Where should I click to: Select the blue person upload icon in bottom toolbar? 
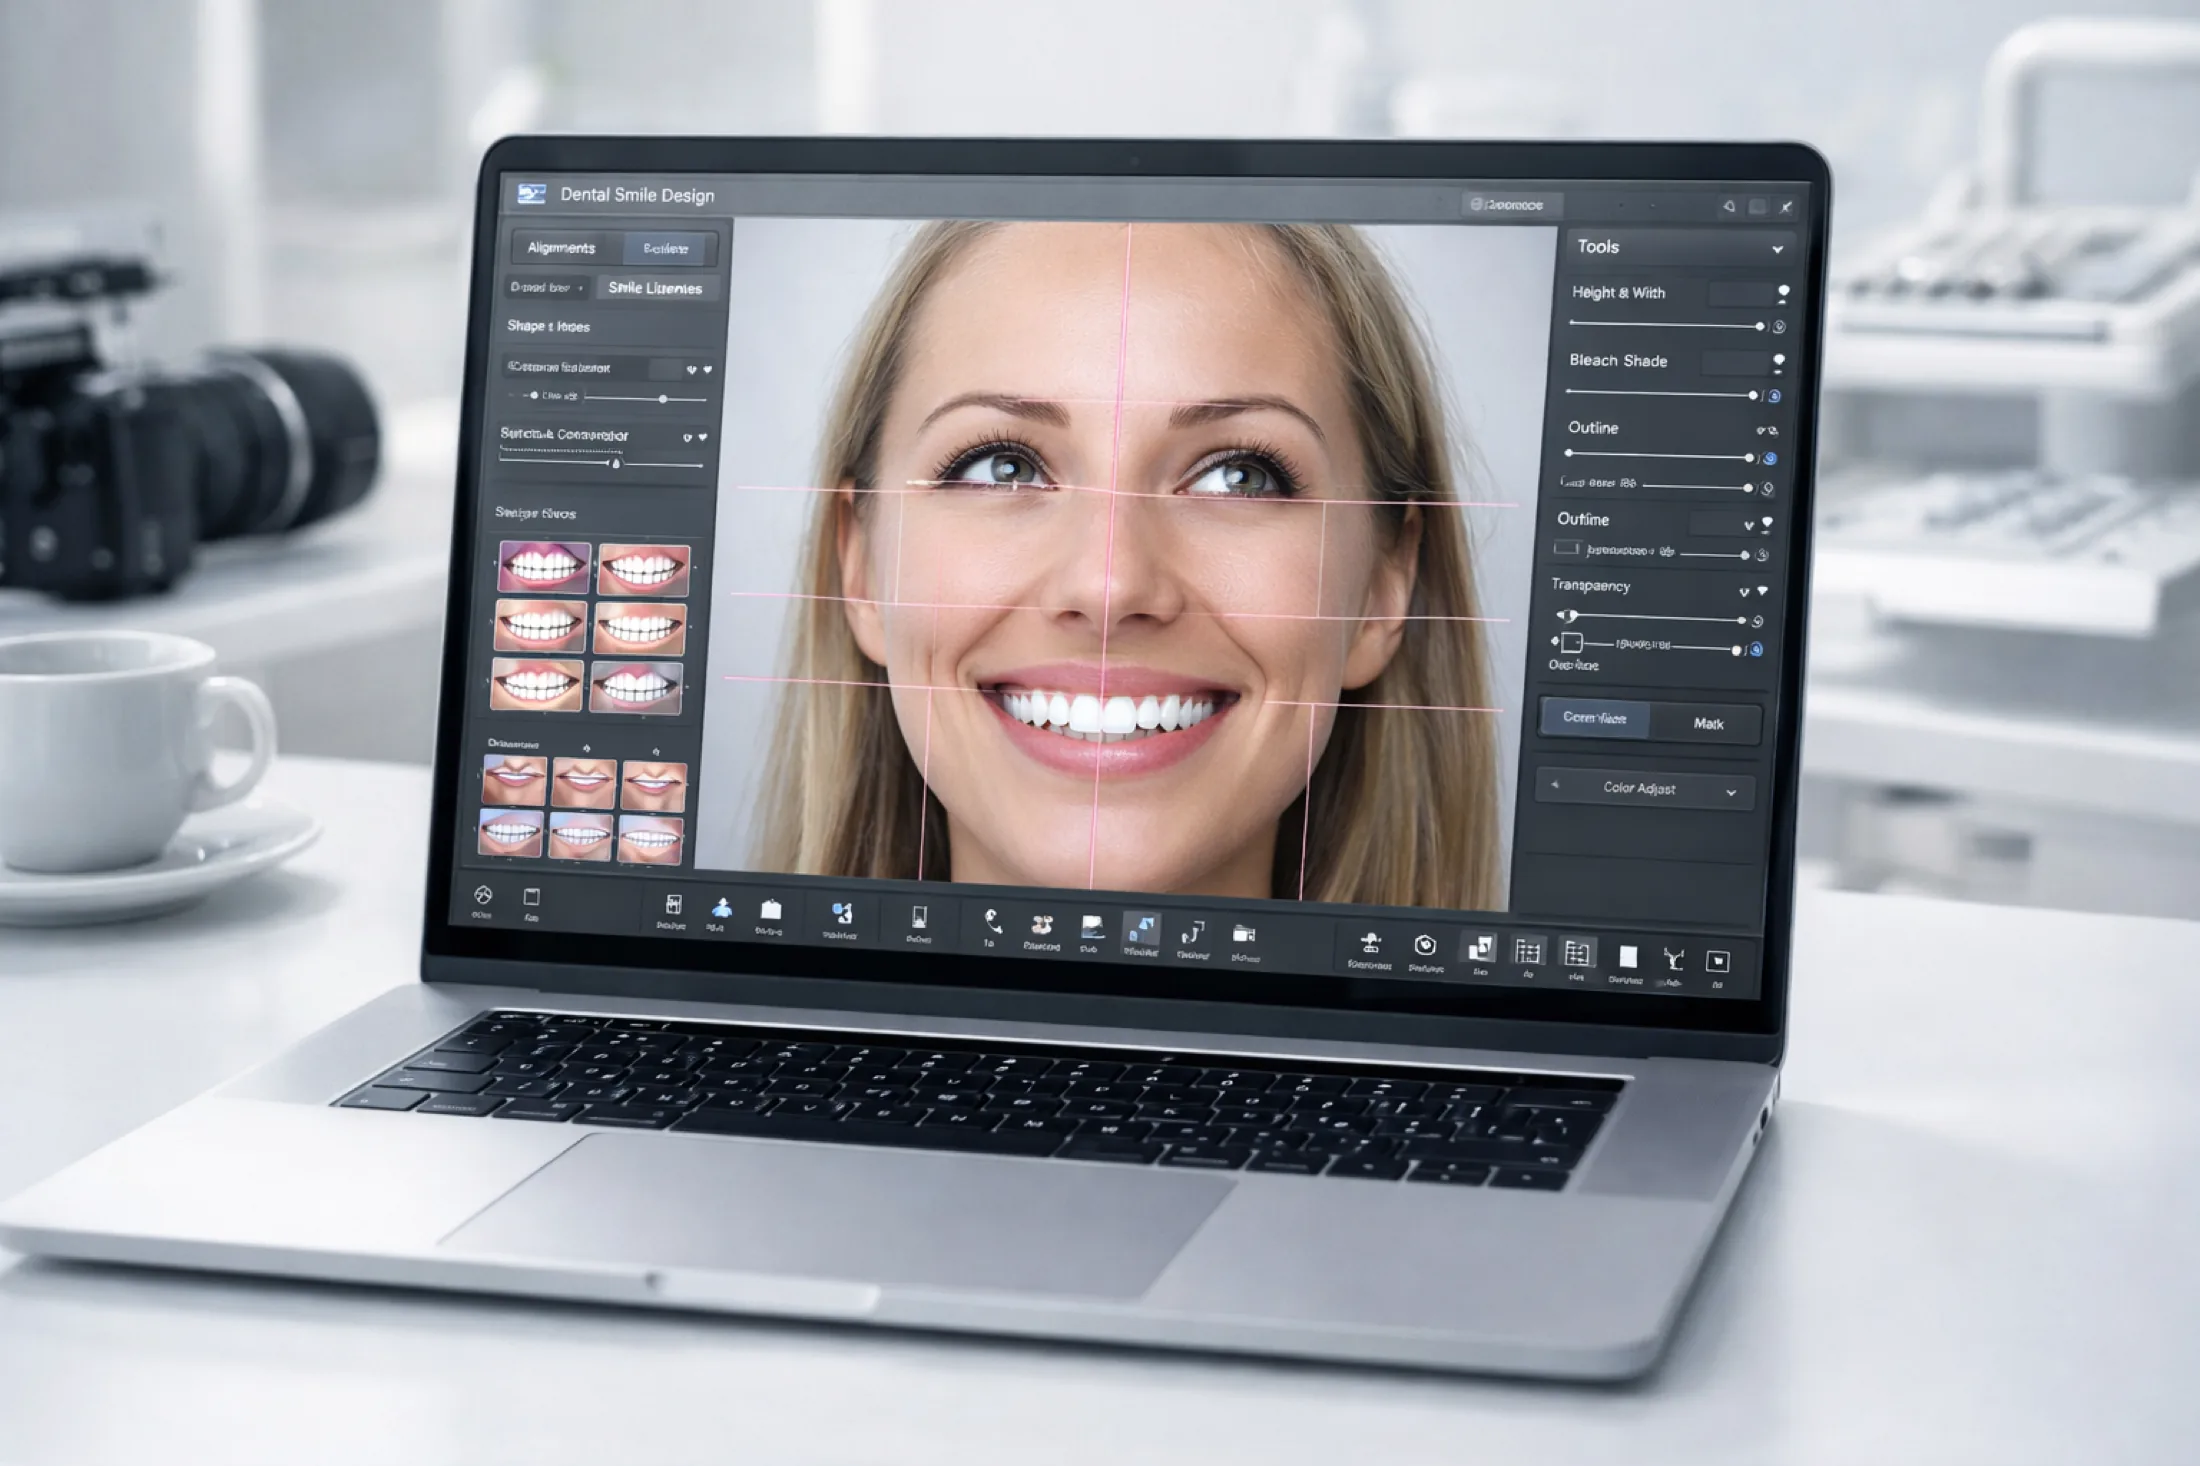point(721,909)
